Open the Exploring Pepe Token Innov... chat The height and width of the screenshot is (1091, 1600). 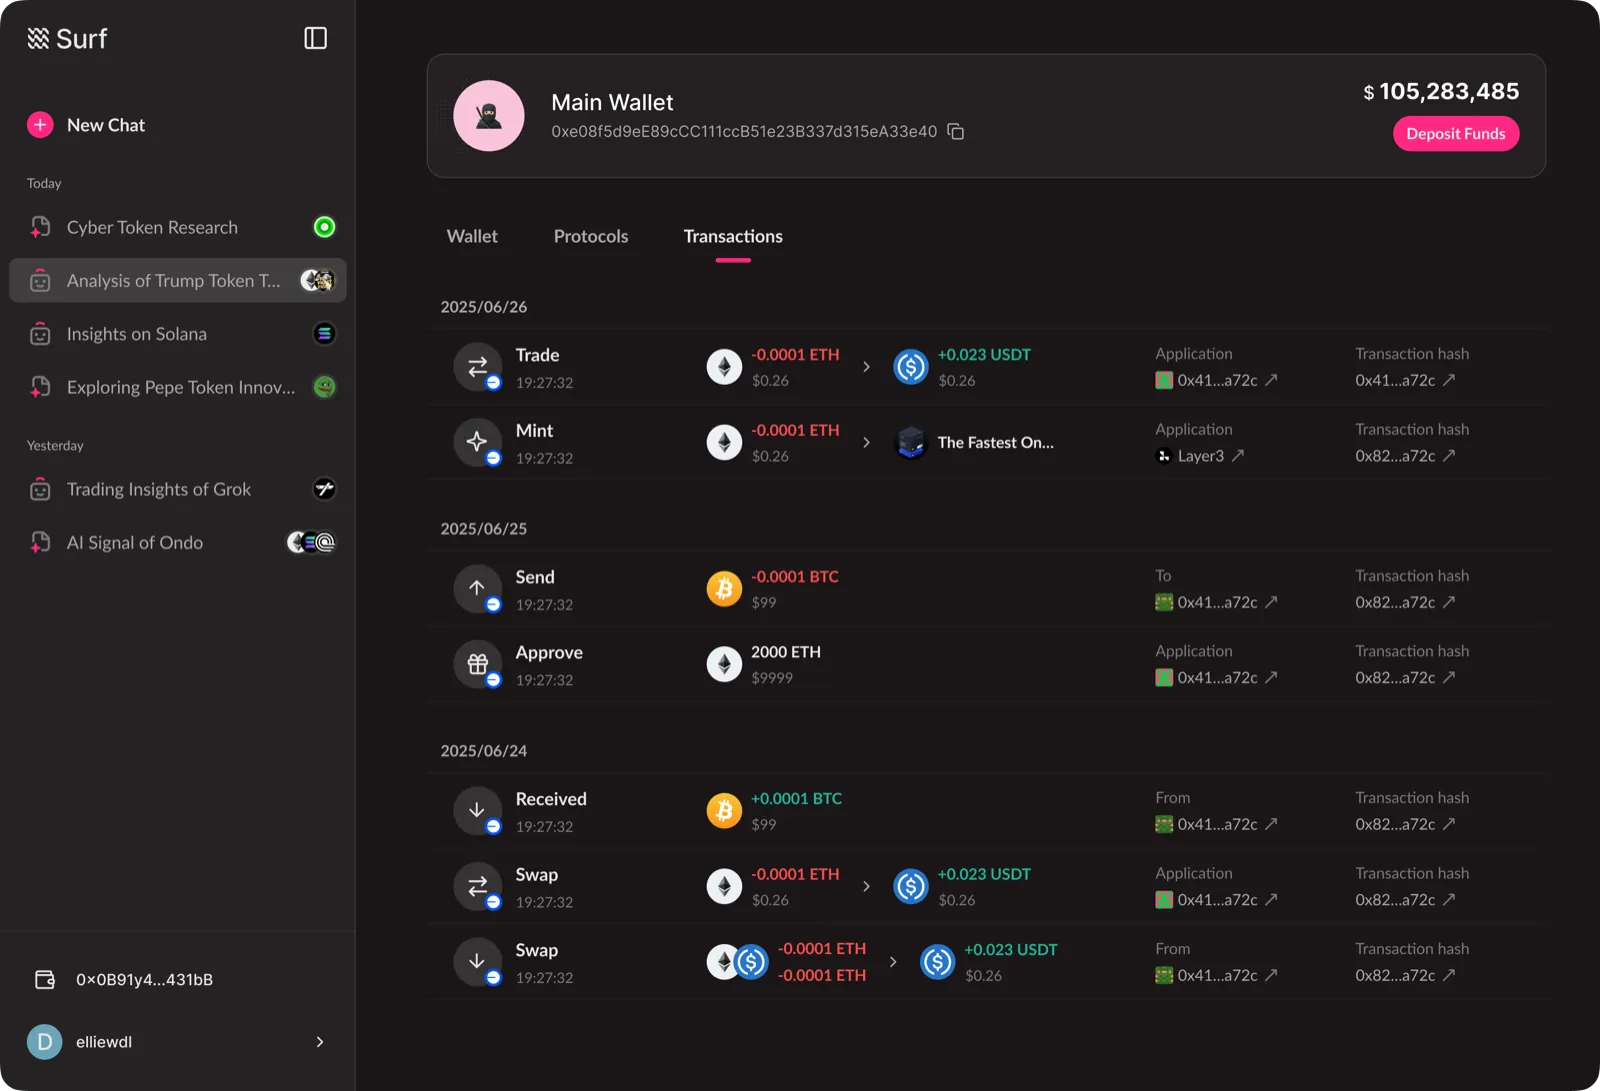[x=178, y=387]
